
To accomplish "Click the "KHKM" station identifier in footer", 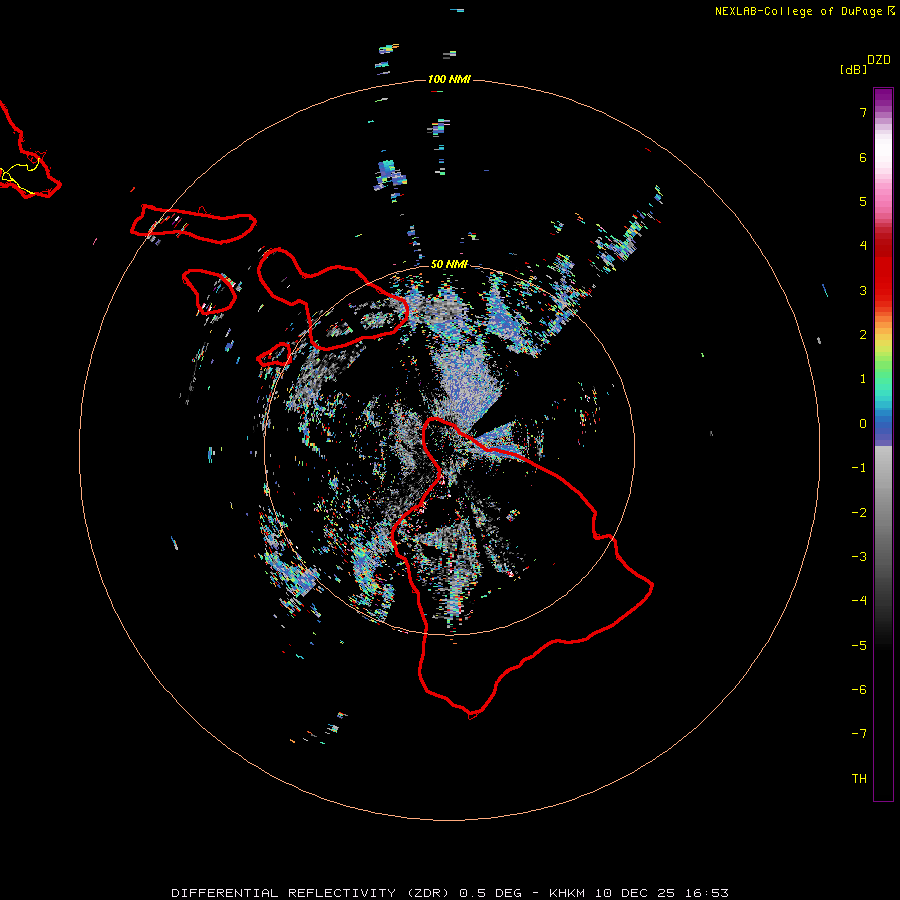I will click(x=565, y=893).
